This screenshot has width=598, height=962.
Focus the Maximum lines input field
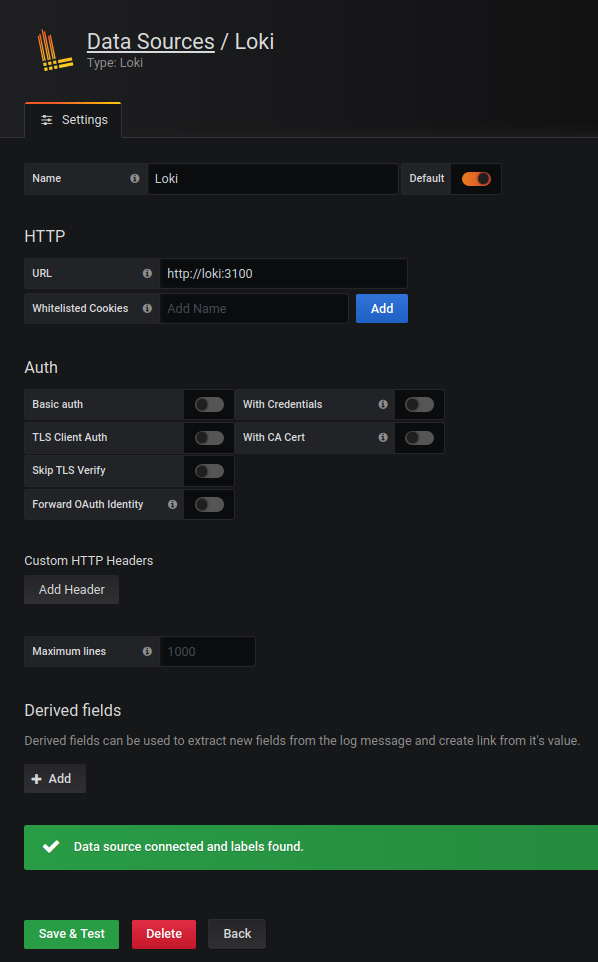coord(207,652)
